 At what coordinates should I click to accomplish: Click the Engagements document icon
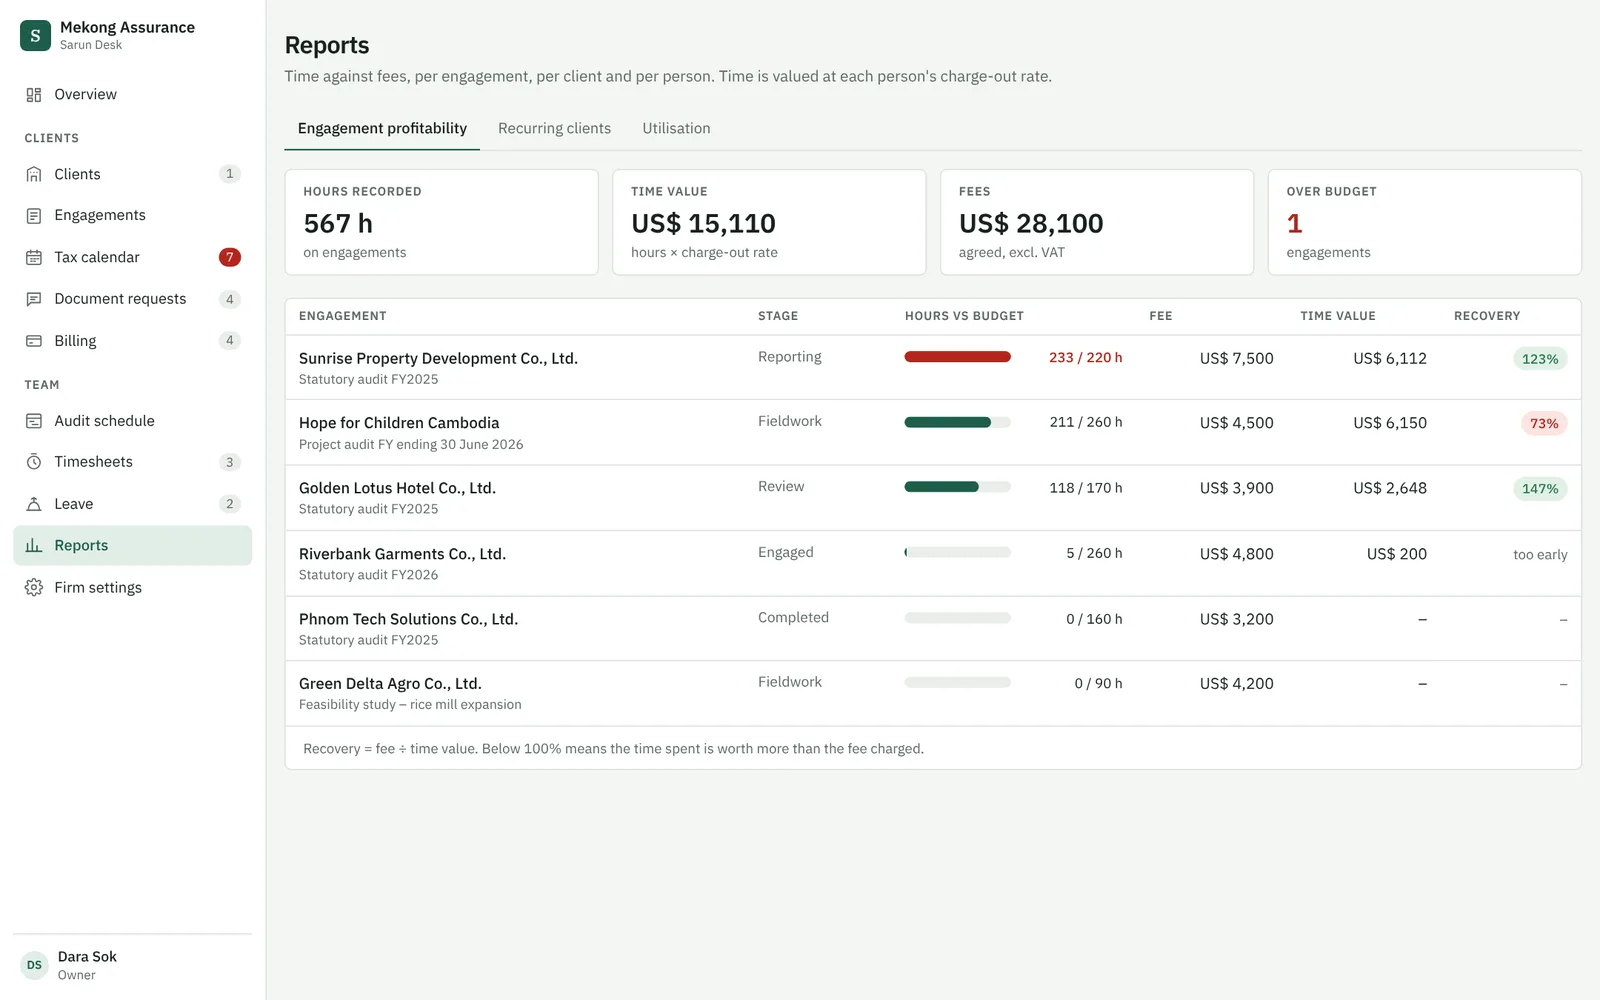34,216
